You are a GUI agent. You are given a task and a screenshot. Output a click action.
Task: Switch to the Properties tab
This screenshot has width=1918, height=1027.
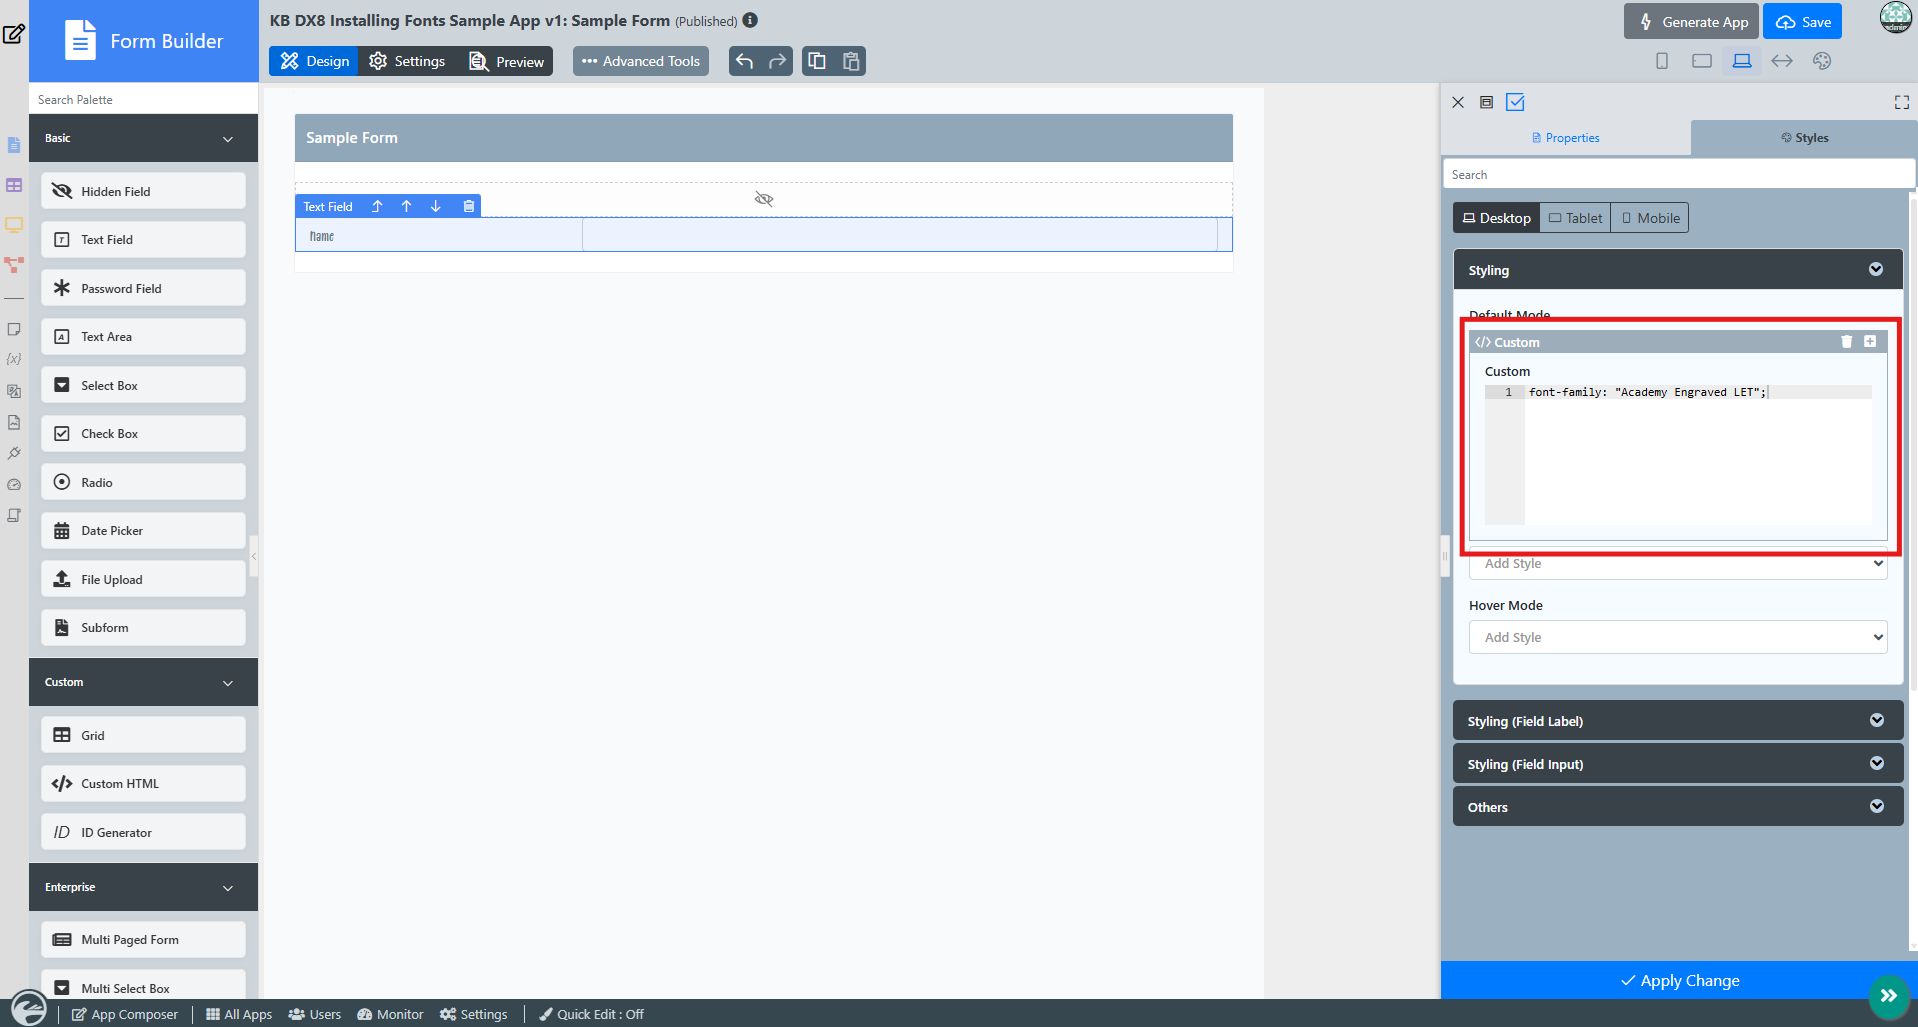[x=1566, y=138]
